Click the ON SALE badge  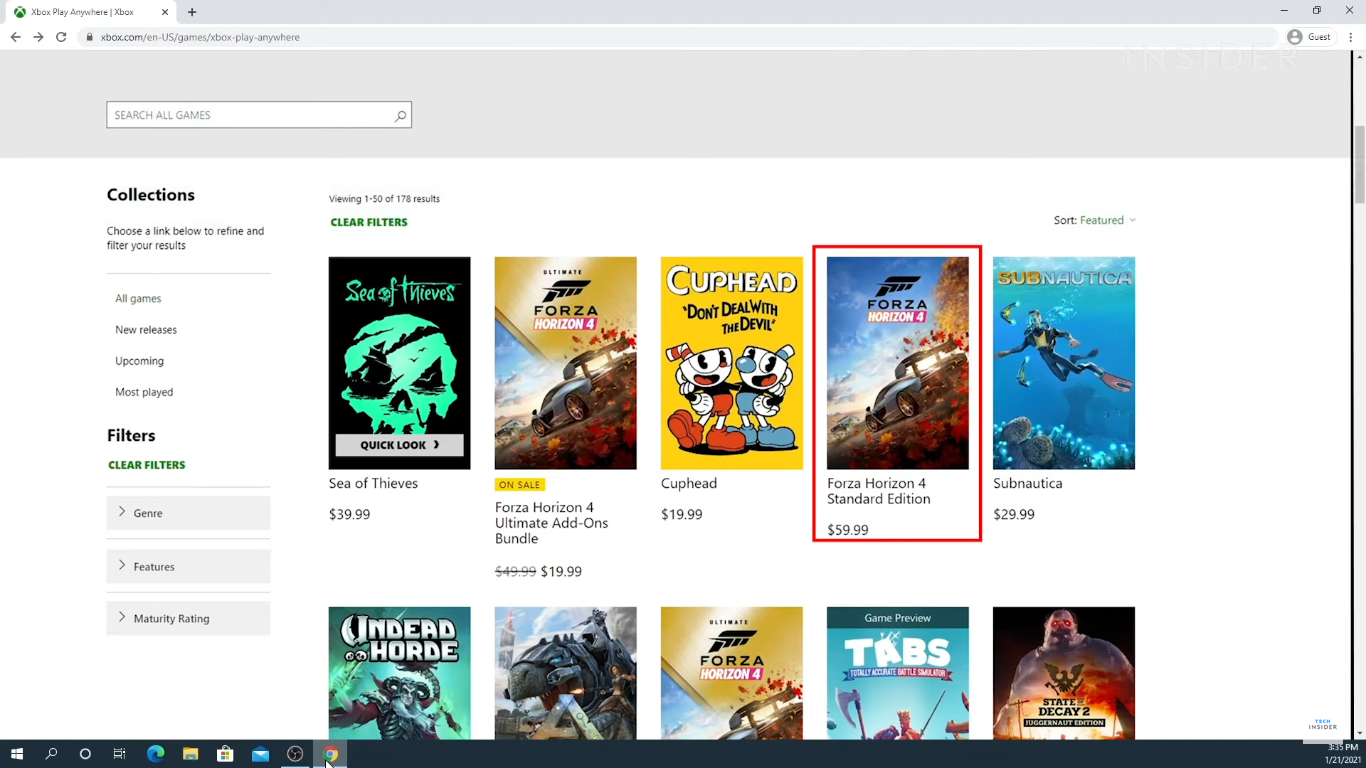[x=520, y=484]
